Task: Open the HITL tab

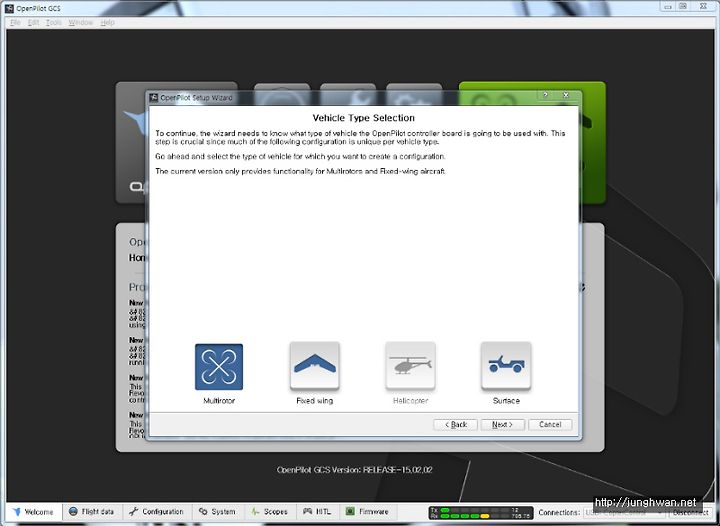Action: [x=316, y=511]
